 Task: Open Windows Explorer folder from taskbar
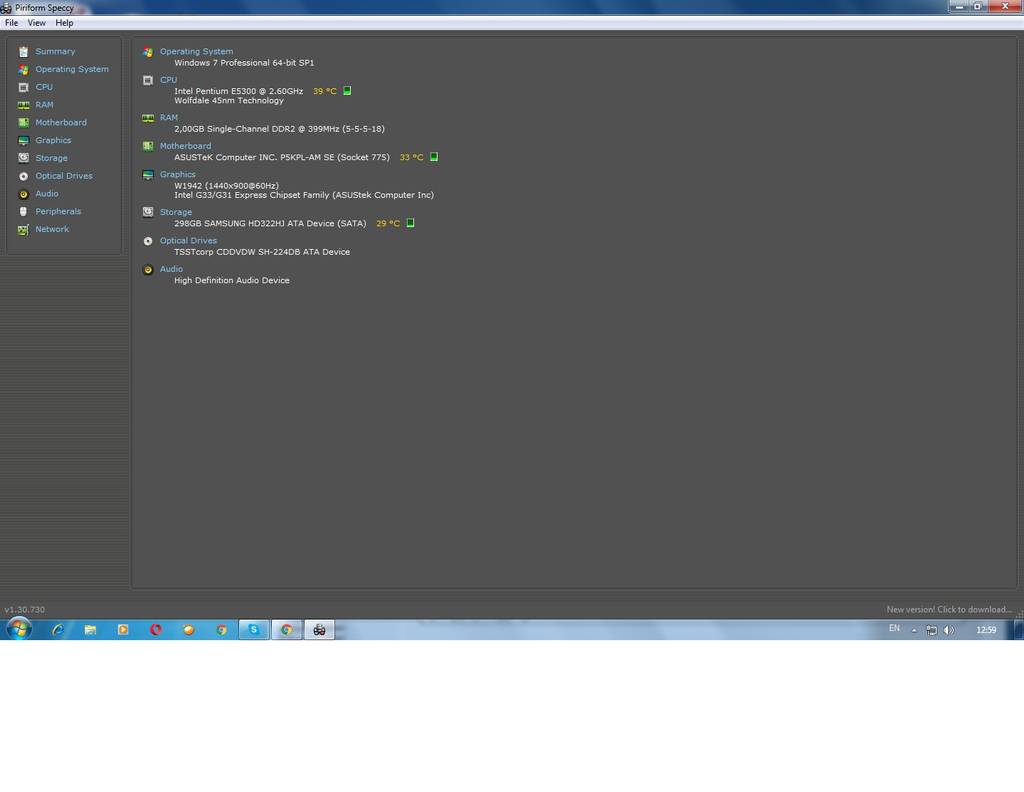(x=90, y=629)
